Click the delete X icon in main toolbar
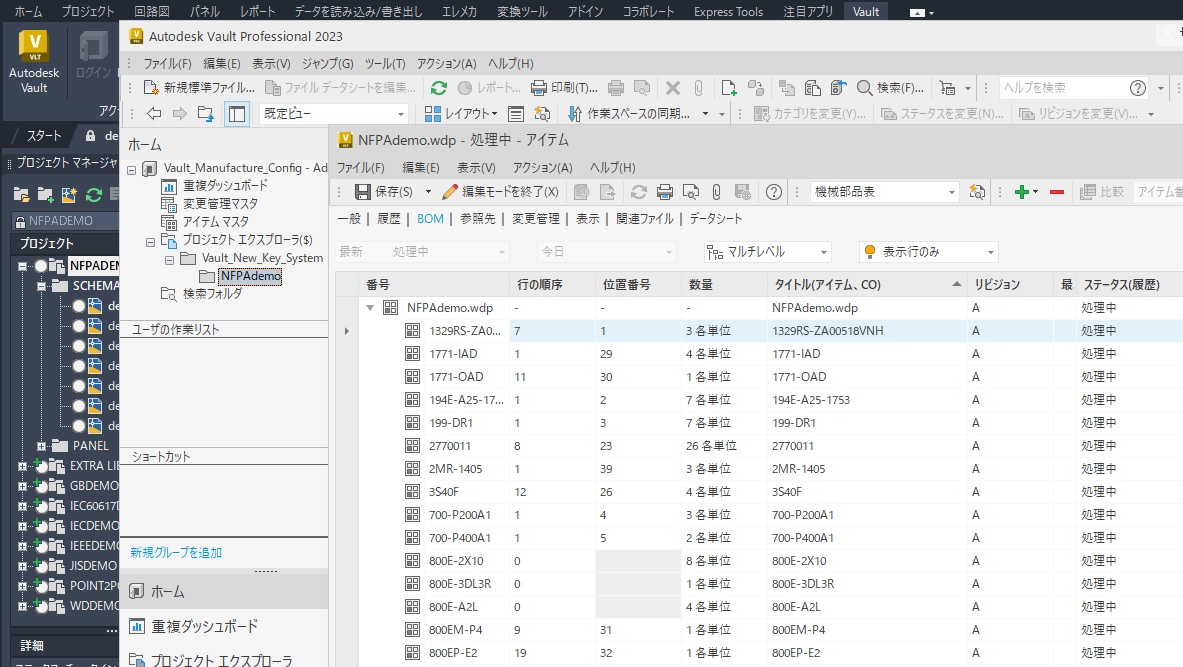The height and width of the screenshot is (667, 1183). [x=673, y=88]
